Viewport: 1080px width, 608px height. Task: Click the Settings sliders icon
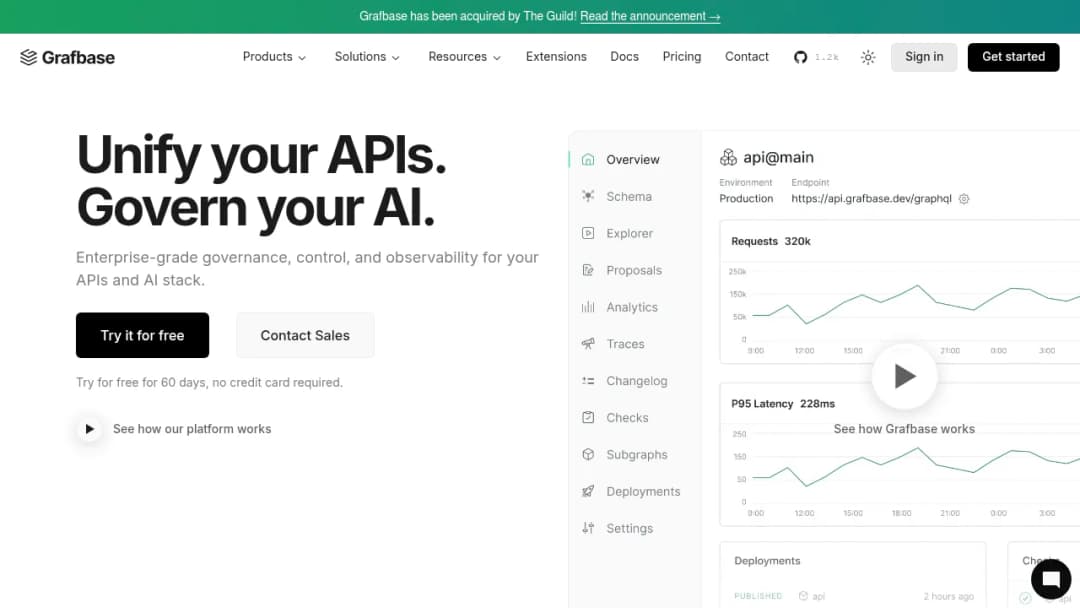[588, 528]
